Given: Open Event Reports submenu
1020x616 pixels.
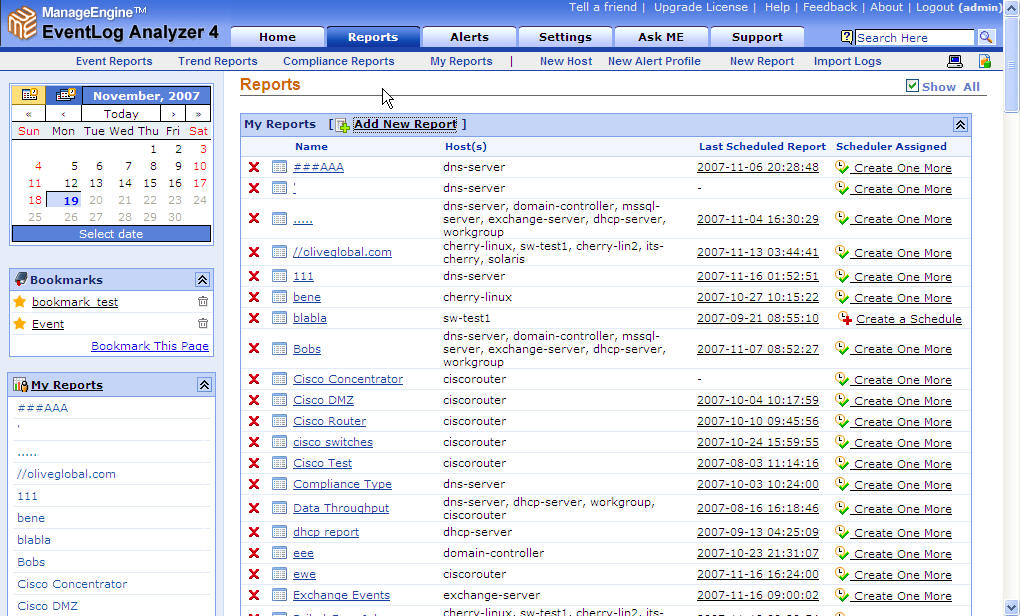Looking at the screenshot, I should [114, 61].
